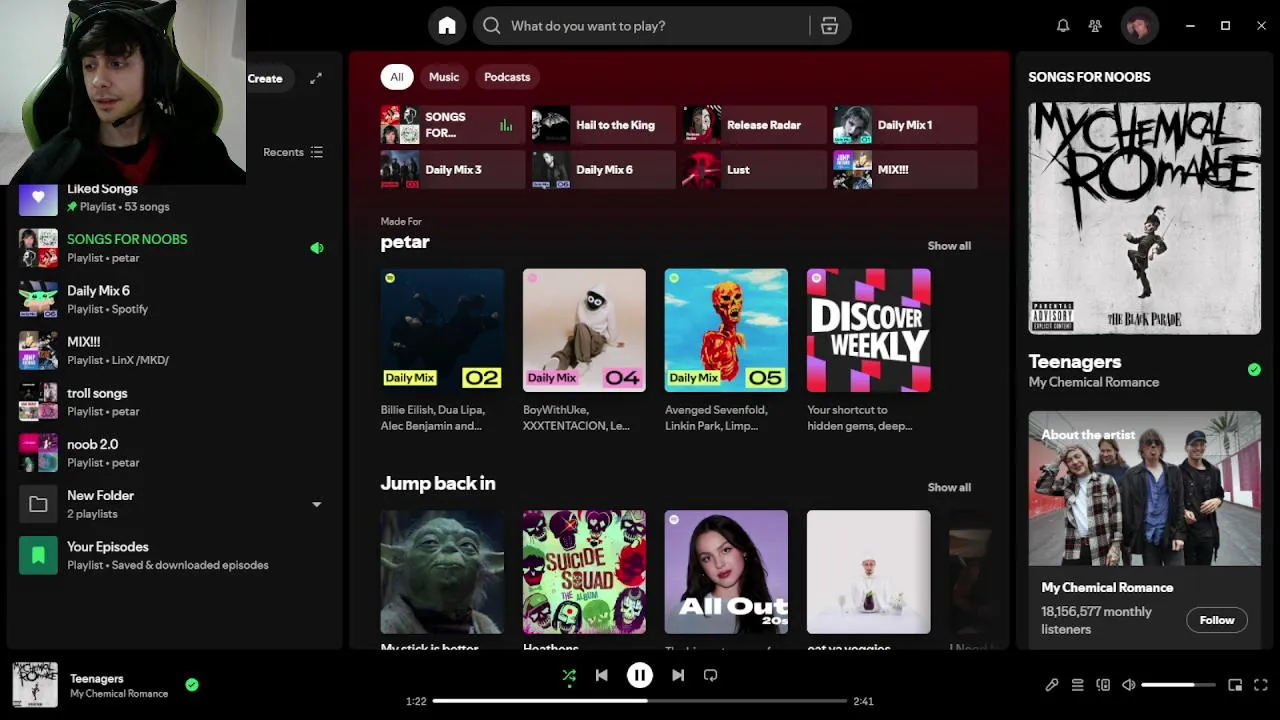Open the Discover Weekly card

coord(868,350)
